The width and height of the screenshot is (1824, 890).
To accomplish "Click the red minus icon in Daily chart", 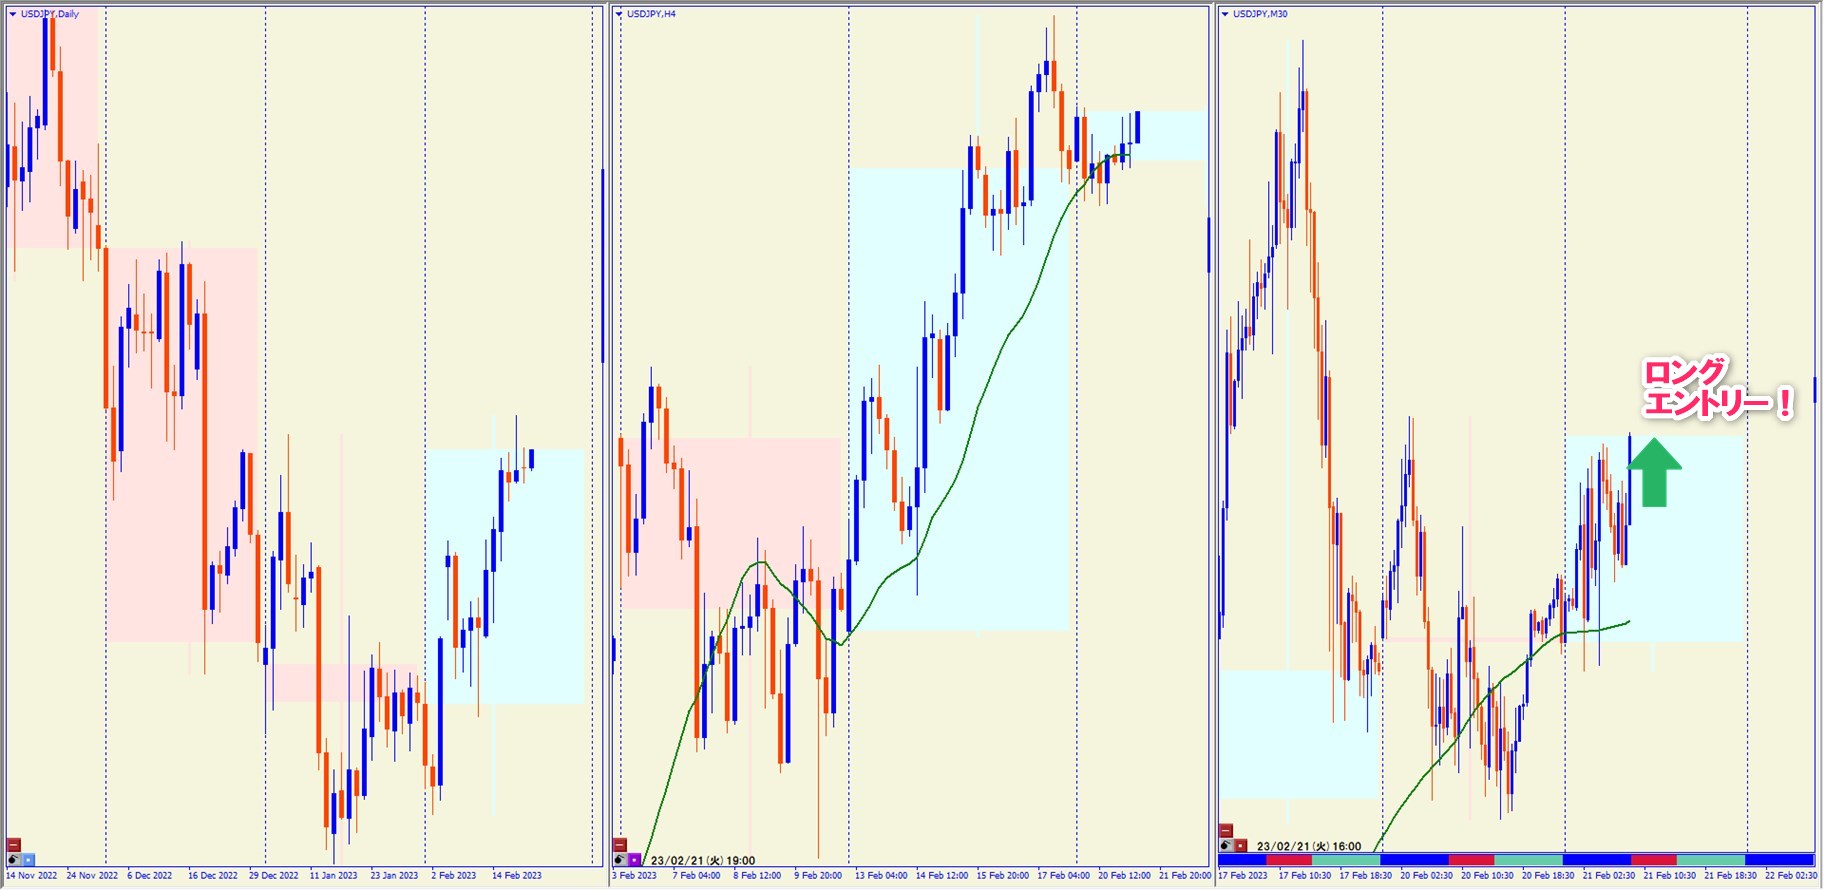I will coord(14,845).
